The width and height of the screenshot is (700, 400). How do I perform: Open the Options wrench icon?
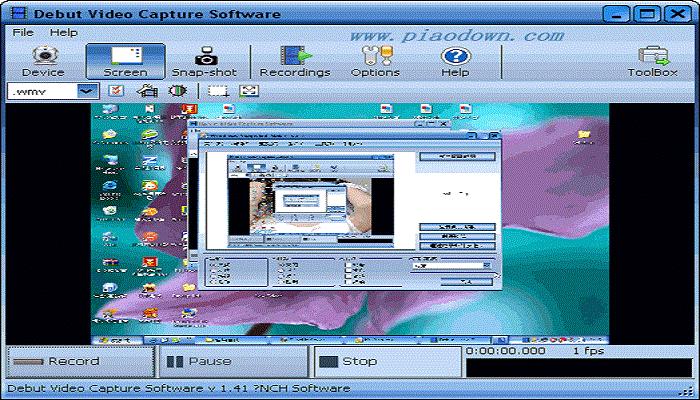375,62
